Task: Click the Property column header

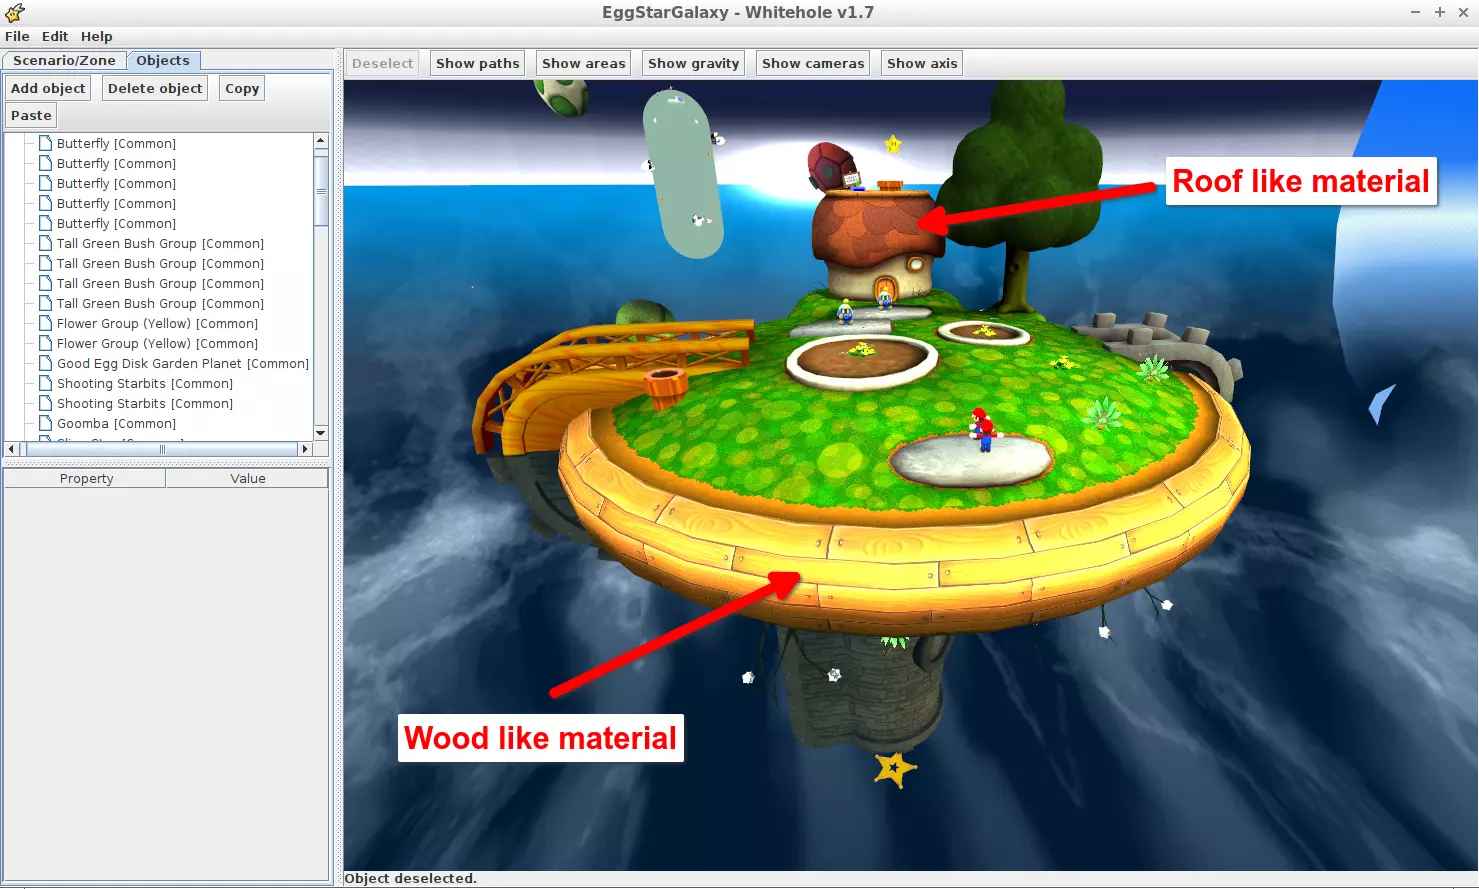Action: 86,479
